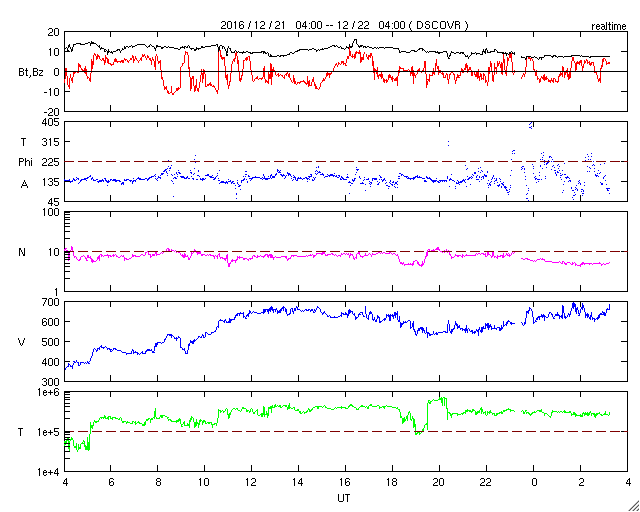Click the 'V' velocity panel label

[21, 342]
